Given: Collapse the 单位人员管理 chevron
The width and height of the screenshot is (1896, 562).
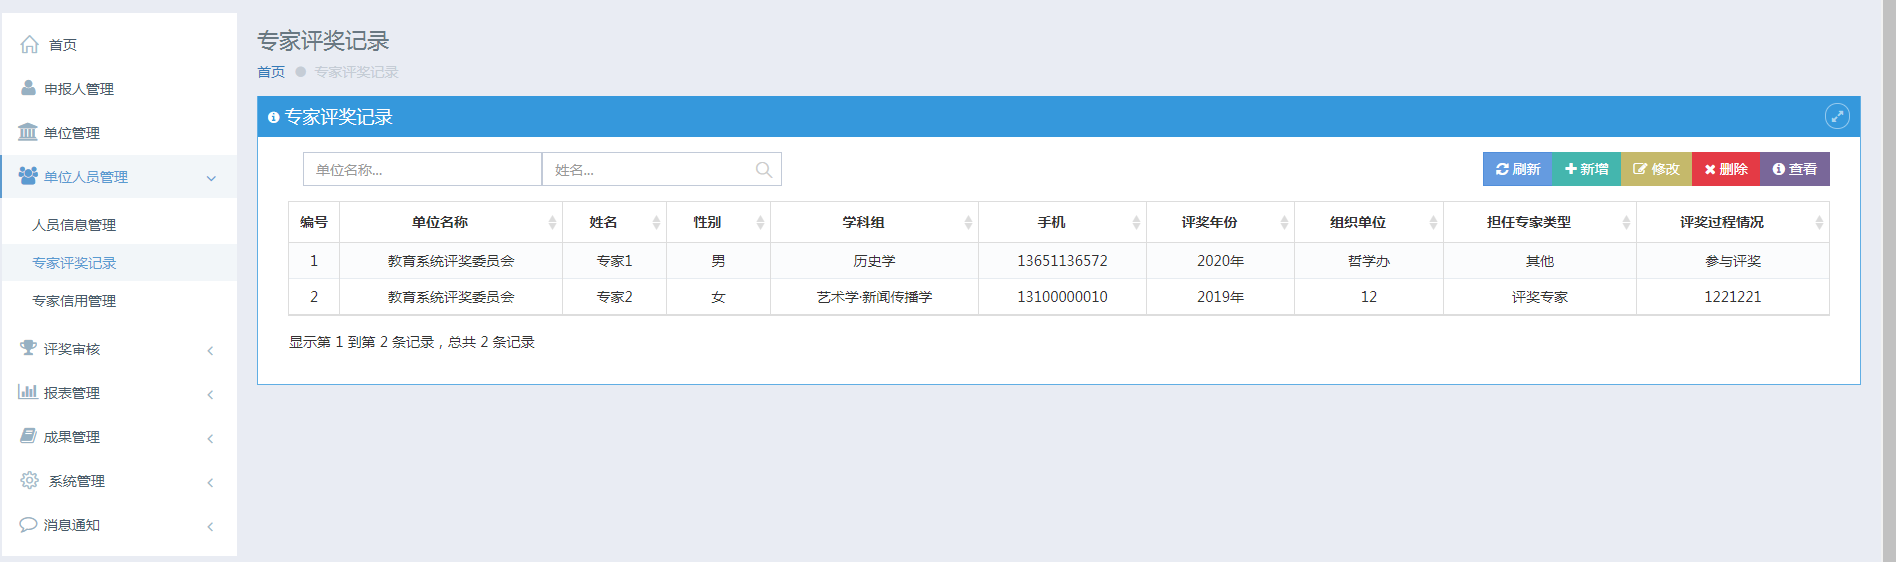Looking at the screenshot, I should (211, 178).
